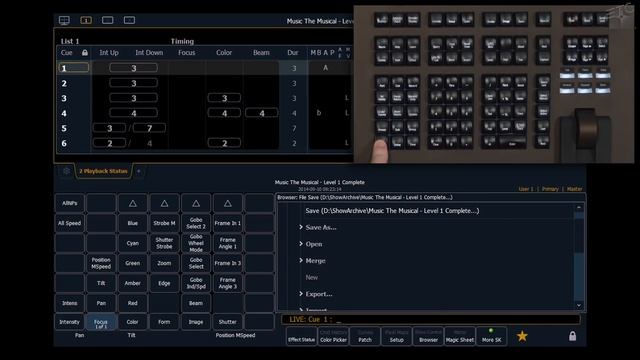Image resolution: width=640 pixels, height=360 pixels.
Task: Select the Gobo Wheel Mode tile
Action: [x=196, y=243]
